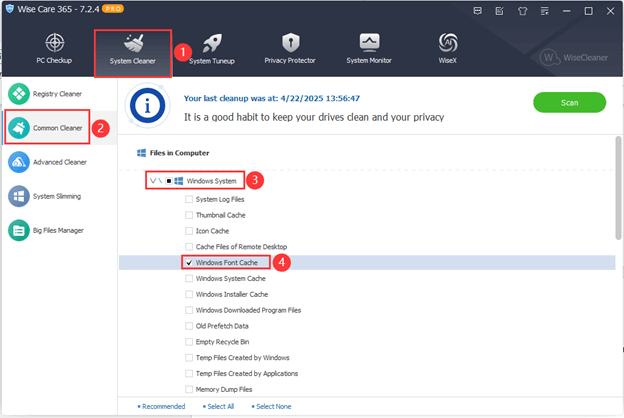The width and height of the screenshot is (624, 418).
Task: Click the feedback chat icon in title bar
Action: click(478, 11)
